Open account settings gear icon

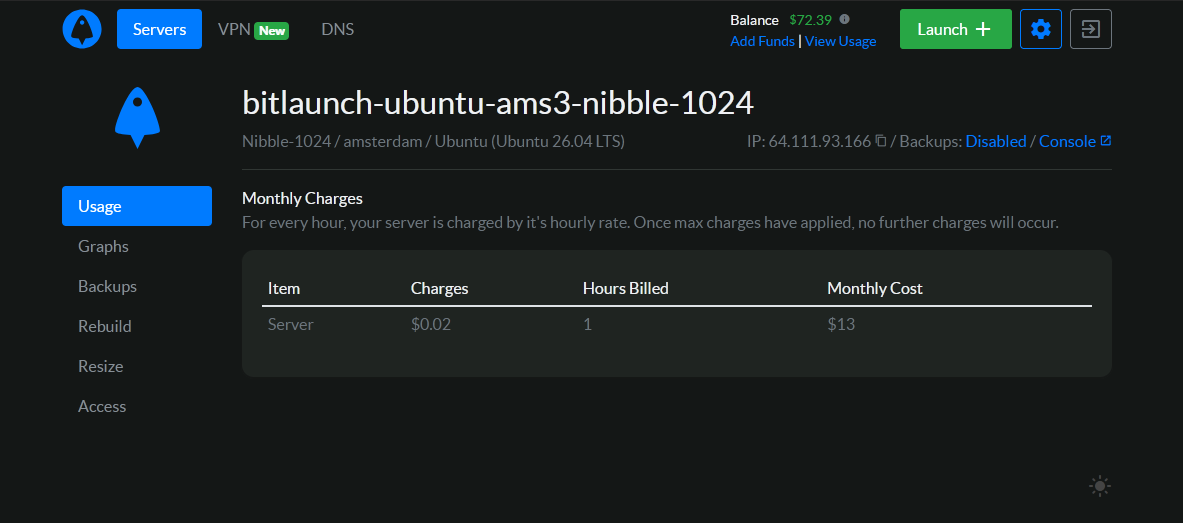coord(1040,29)
